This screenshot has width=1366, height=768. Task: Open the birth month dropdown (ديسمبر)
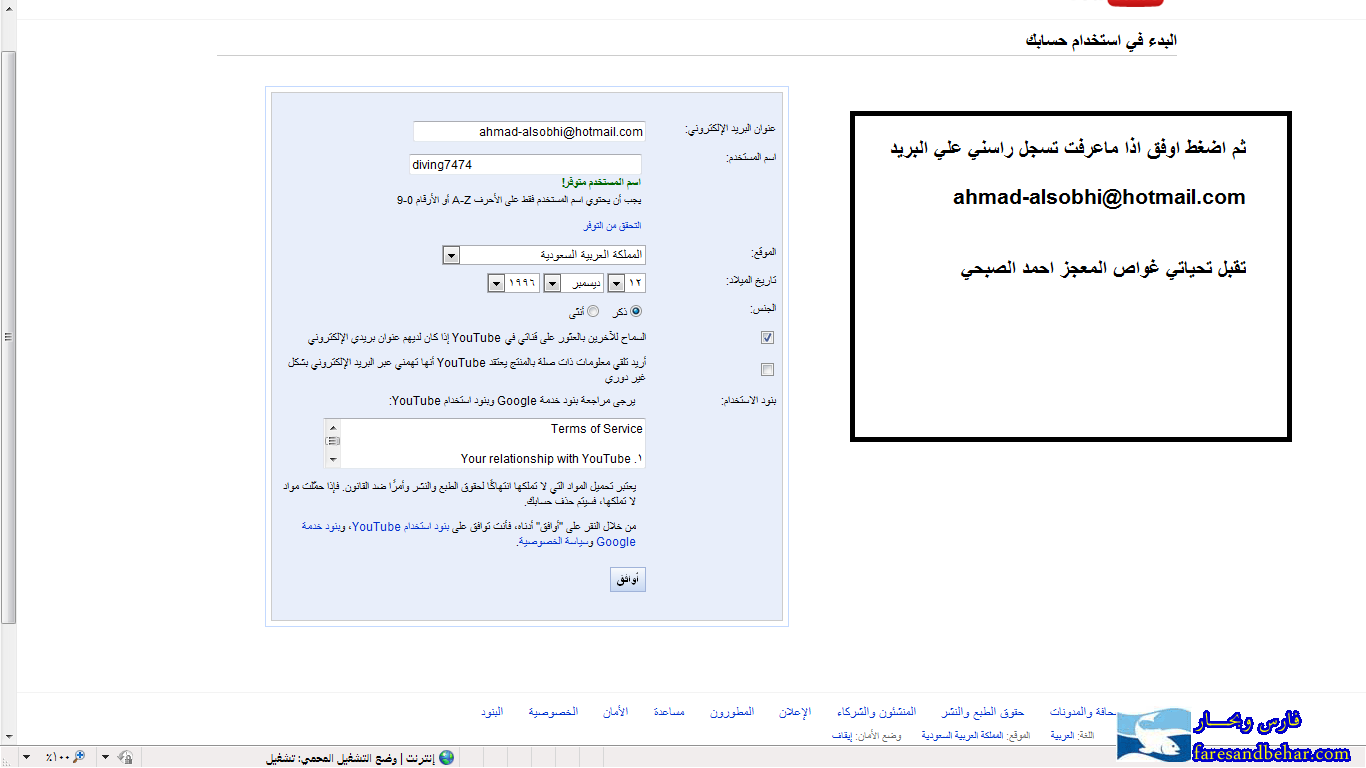coord(551,284)
